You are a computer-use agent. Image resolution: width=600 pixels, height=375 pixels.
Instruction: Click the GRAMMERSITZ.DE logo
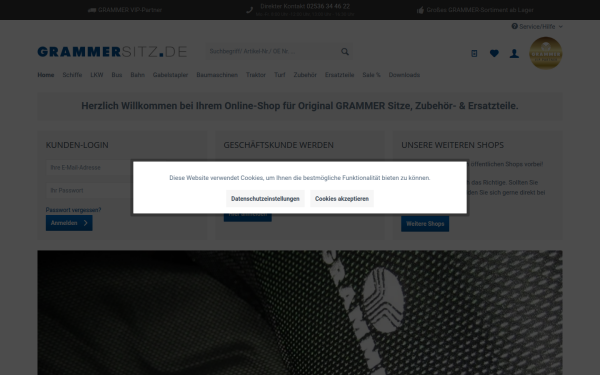pos(112,52)
